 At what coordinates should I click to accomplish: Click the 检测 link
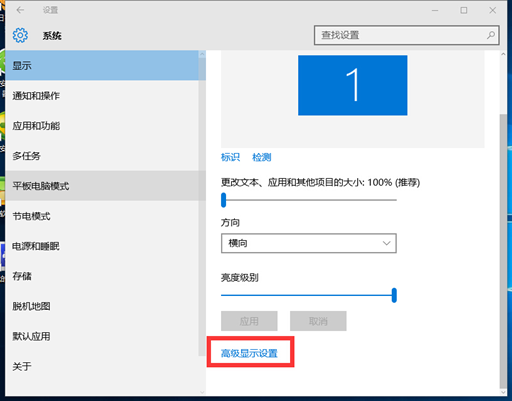[262, 157]
